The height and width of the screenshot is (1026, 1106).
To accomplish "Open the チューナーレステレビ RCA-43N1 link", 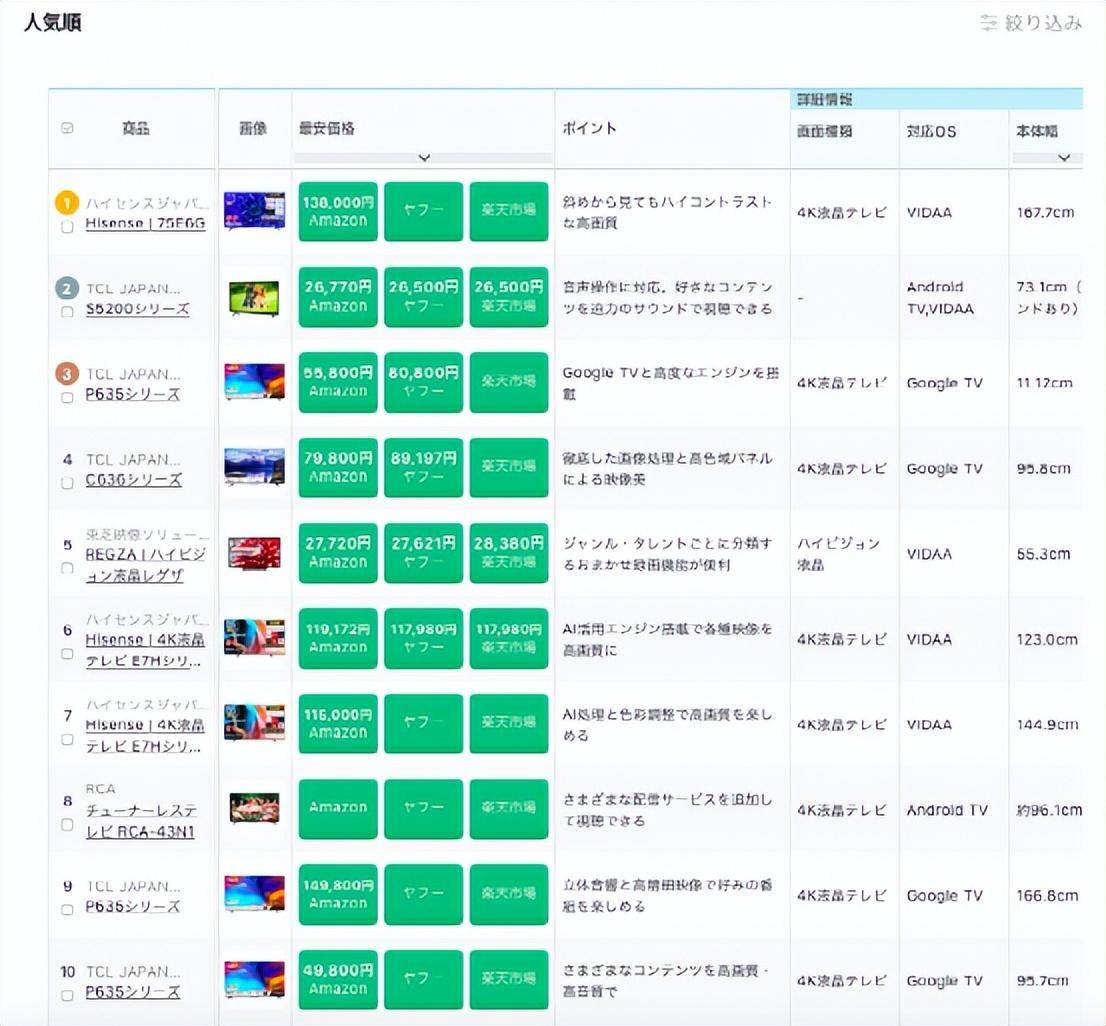I will 141,822.
